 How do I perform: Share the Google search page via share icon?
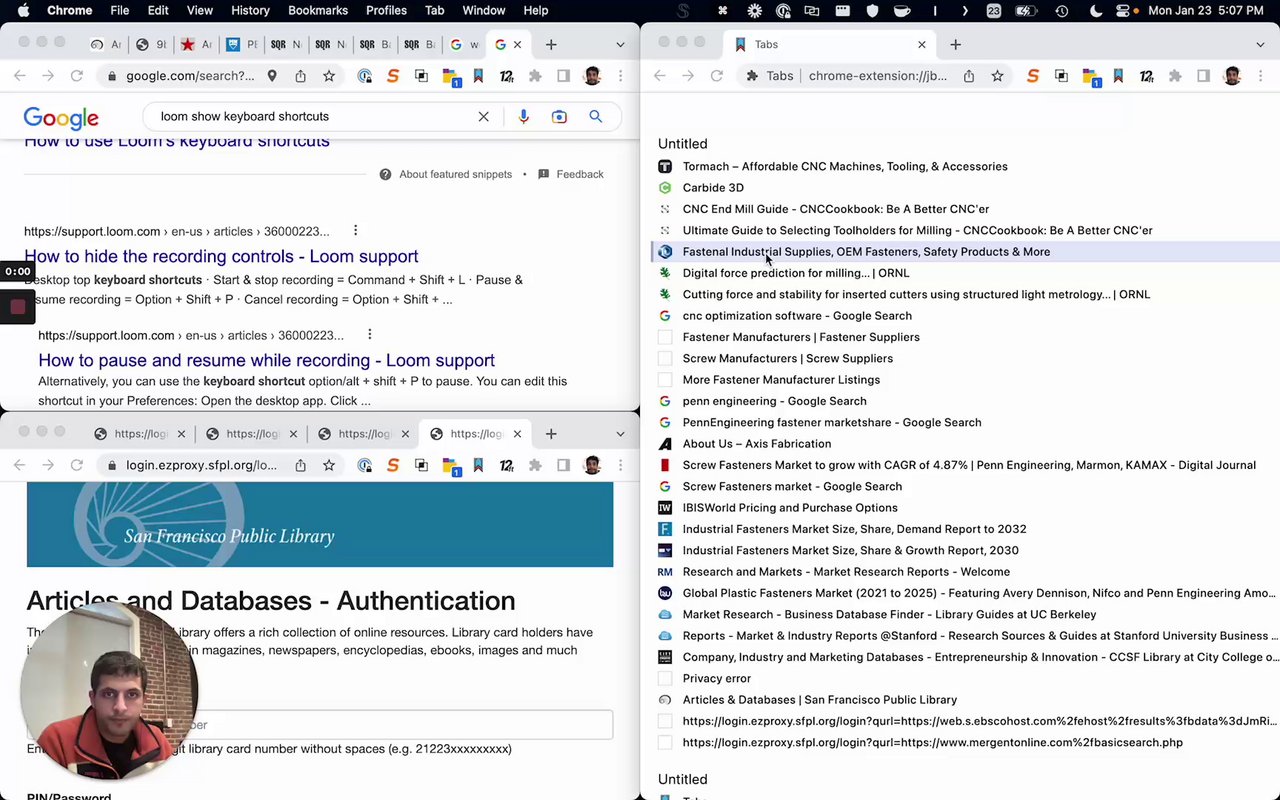[300, 76]
